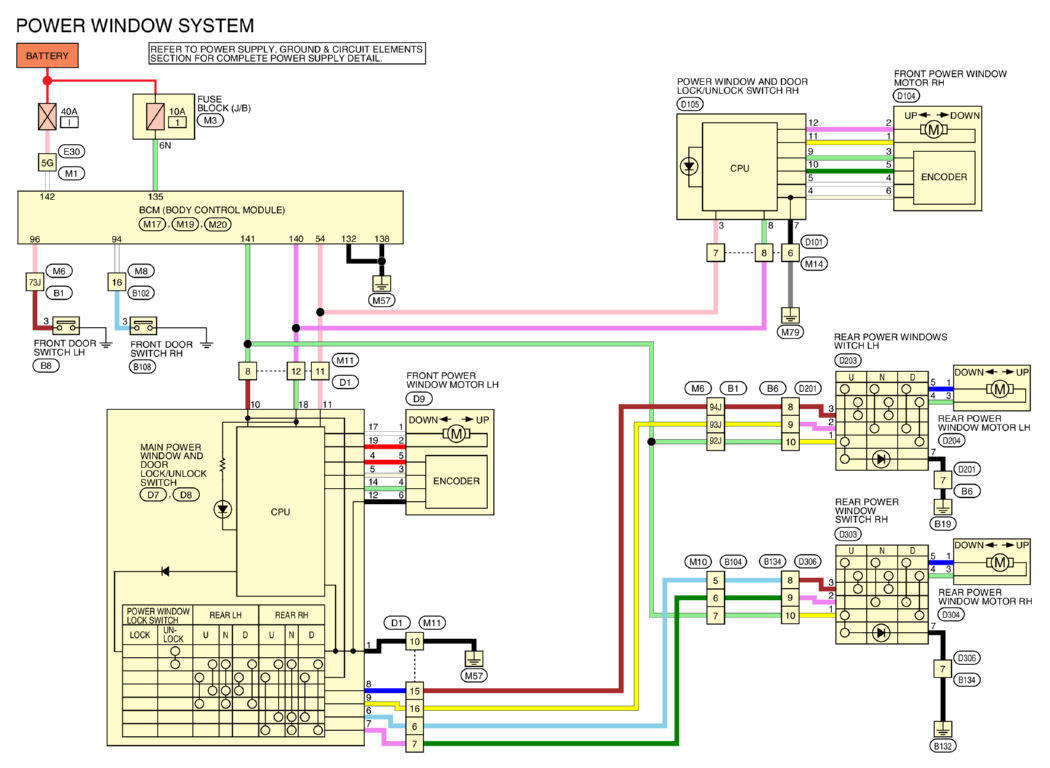Select the D9 connector label
Screen dimensions: 1050x768
[x=419, y=399]
